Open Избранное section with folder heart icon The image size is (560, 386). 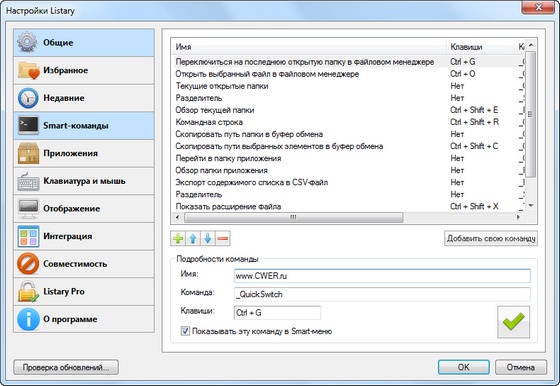(84, 70)
